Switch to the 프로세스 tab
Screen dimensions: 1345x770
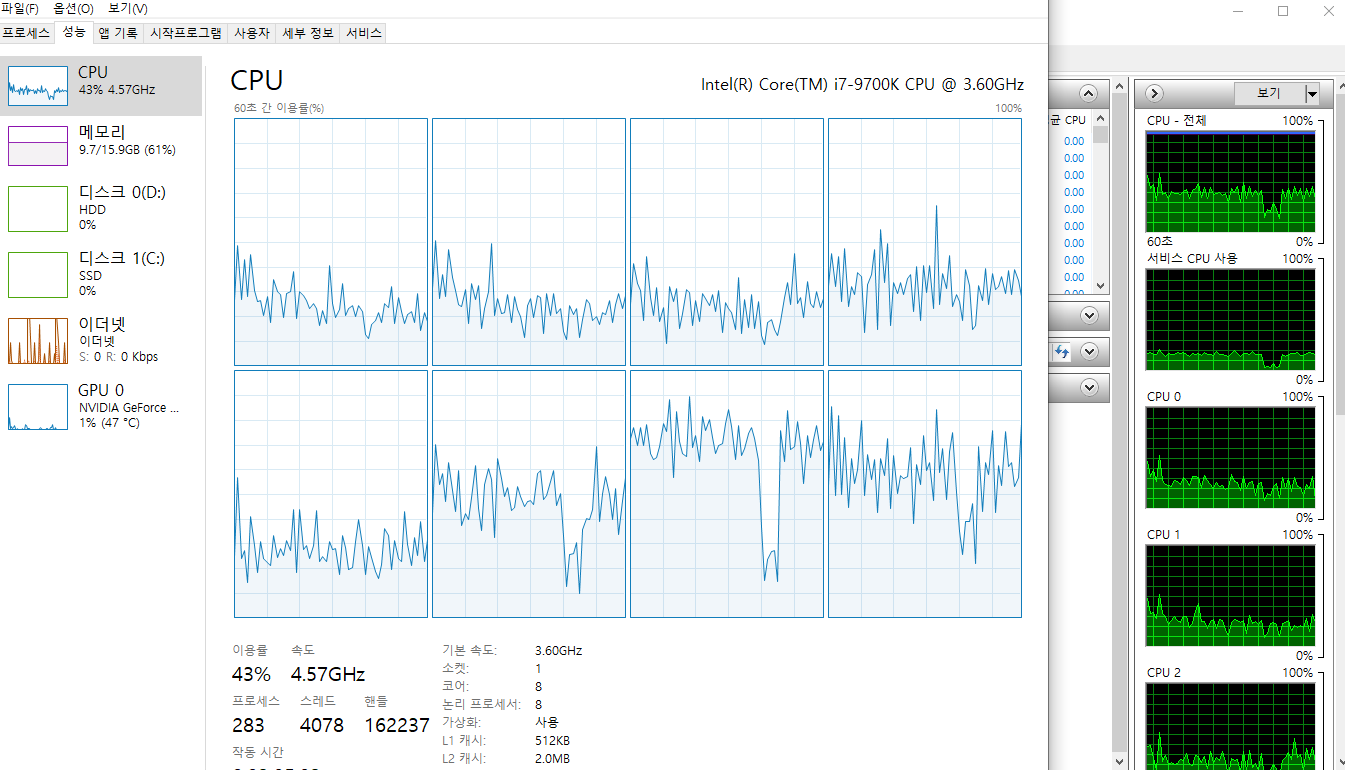27,33
